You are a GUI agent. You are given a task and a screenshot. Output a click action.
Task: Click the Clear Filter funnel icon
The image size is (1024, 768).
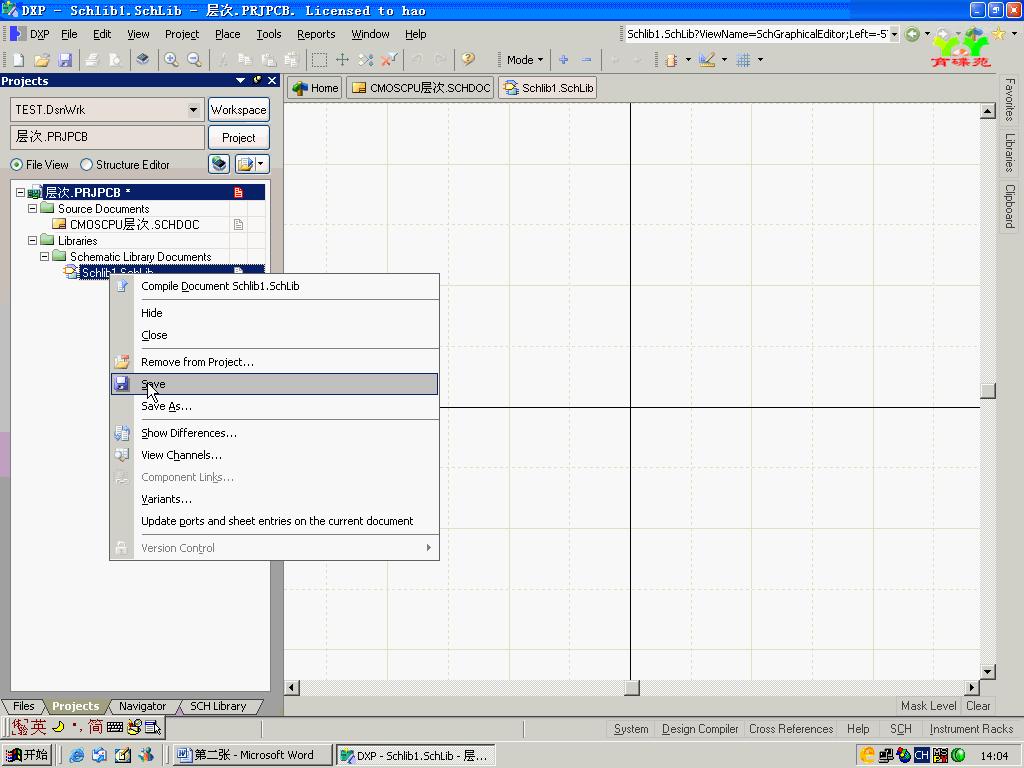(x=389, y=60)
